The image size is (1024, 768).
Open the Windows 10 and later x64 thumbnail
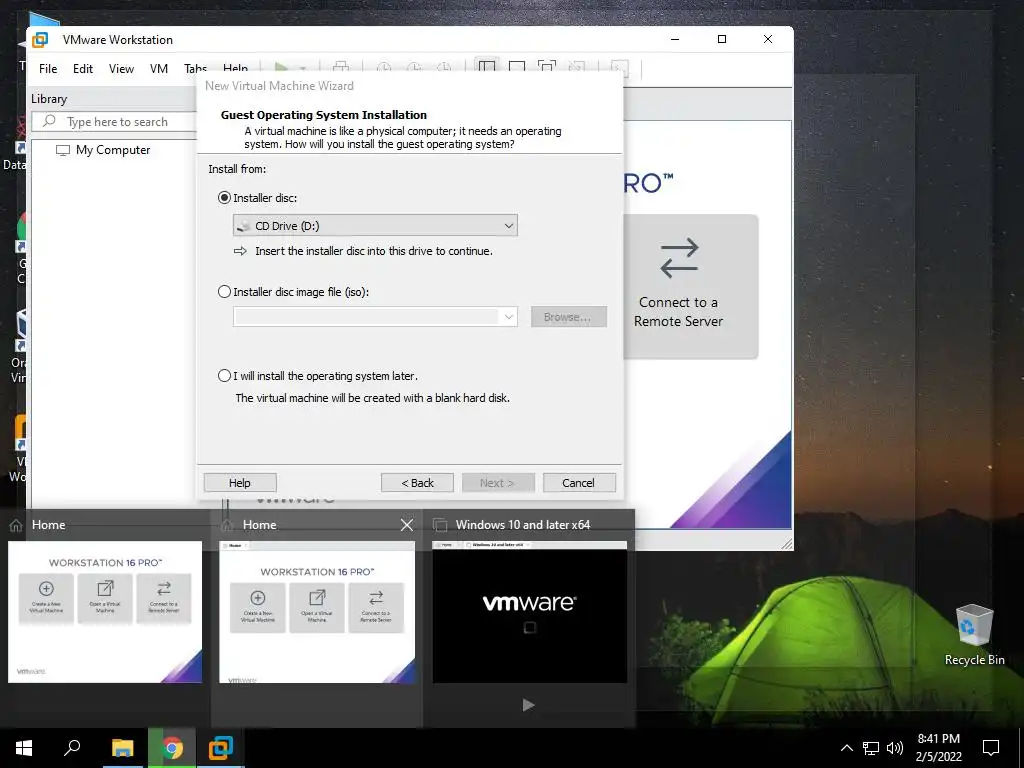pyautogui.click(x=530, y=612)
